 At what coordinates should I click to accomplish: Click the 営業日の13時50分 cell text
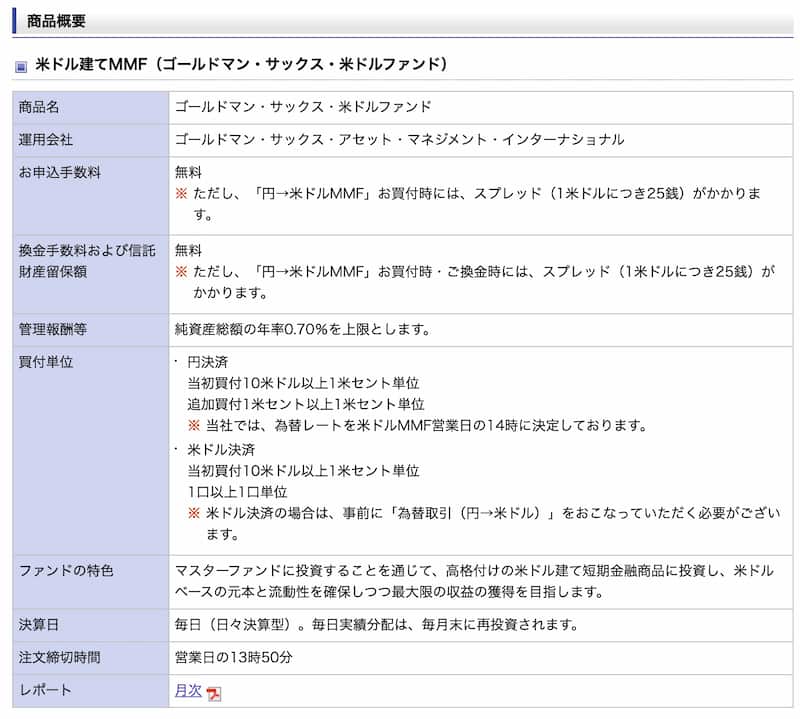pos(233,658)
